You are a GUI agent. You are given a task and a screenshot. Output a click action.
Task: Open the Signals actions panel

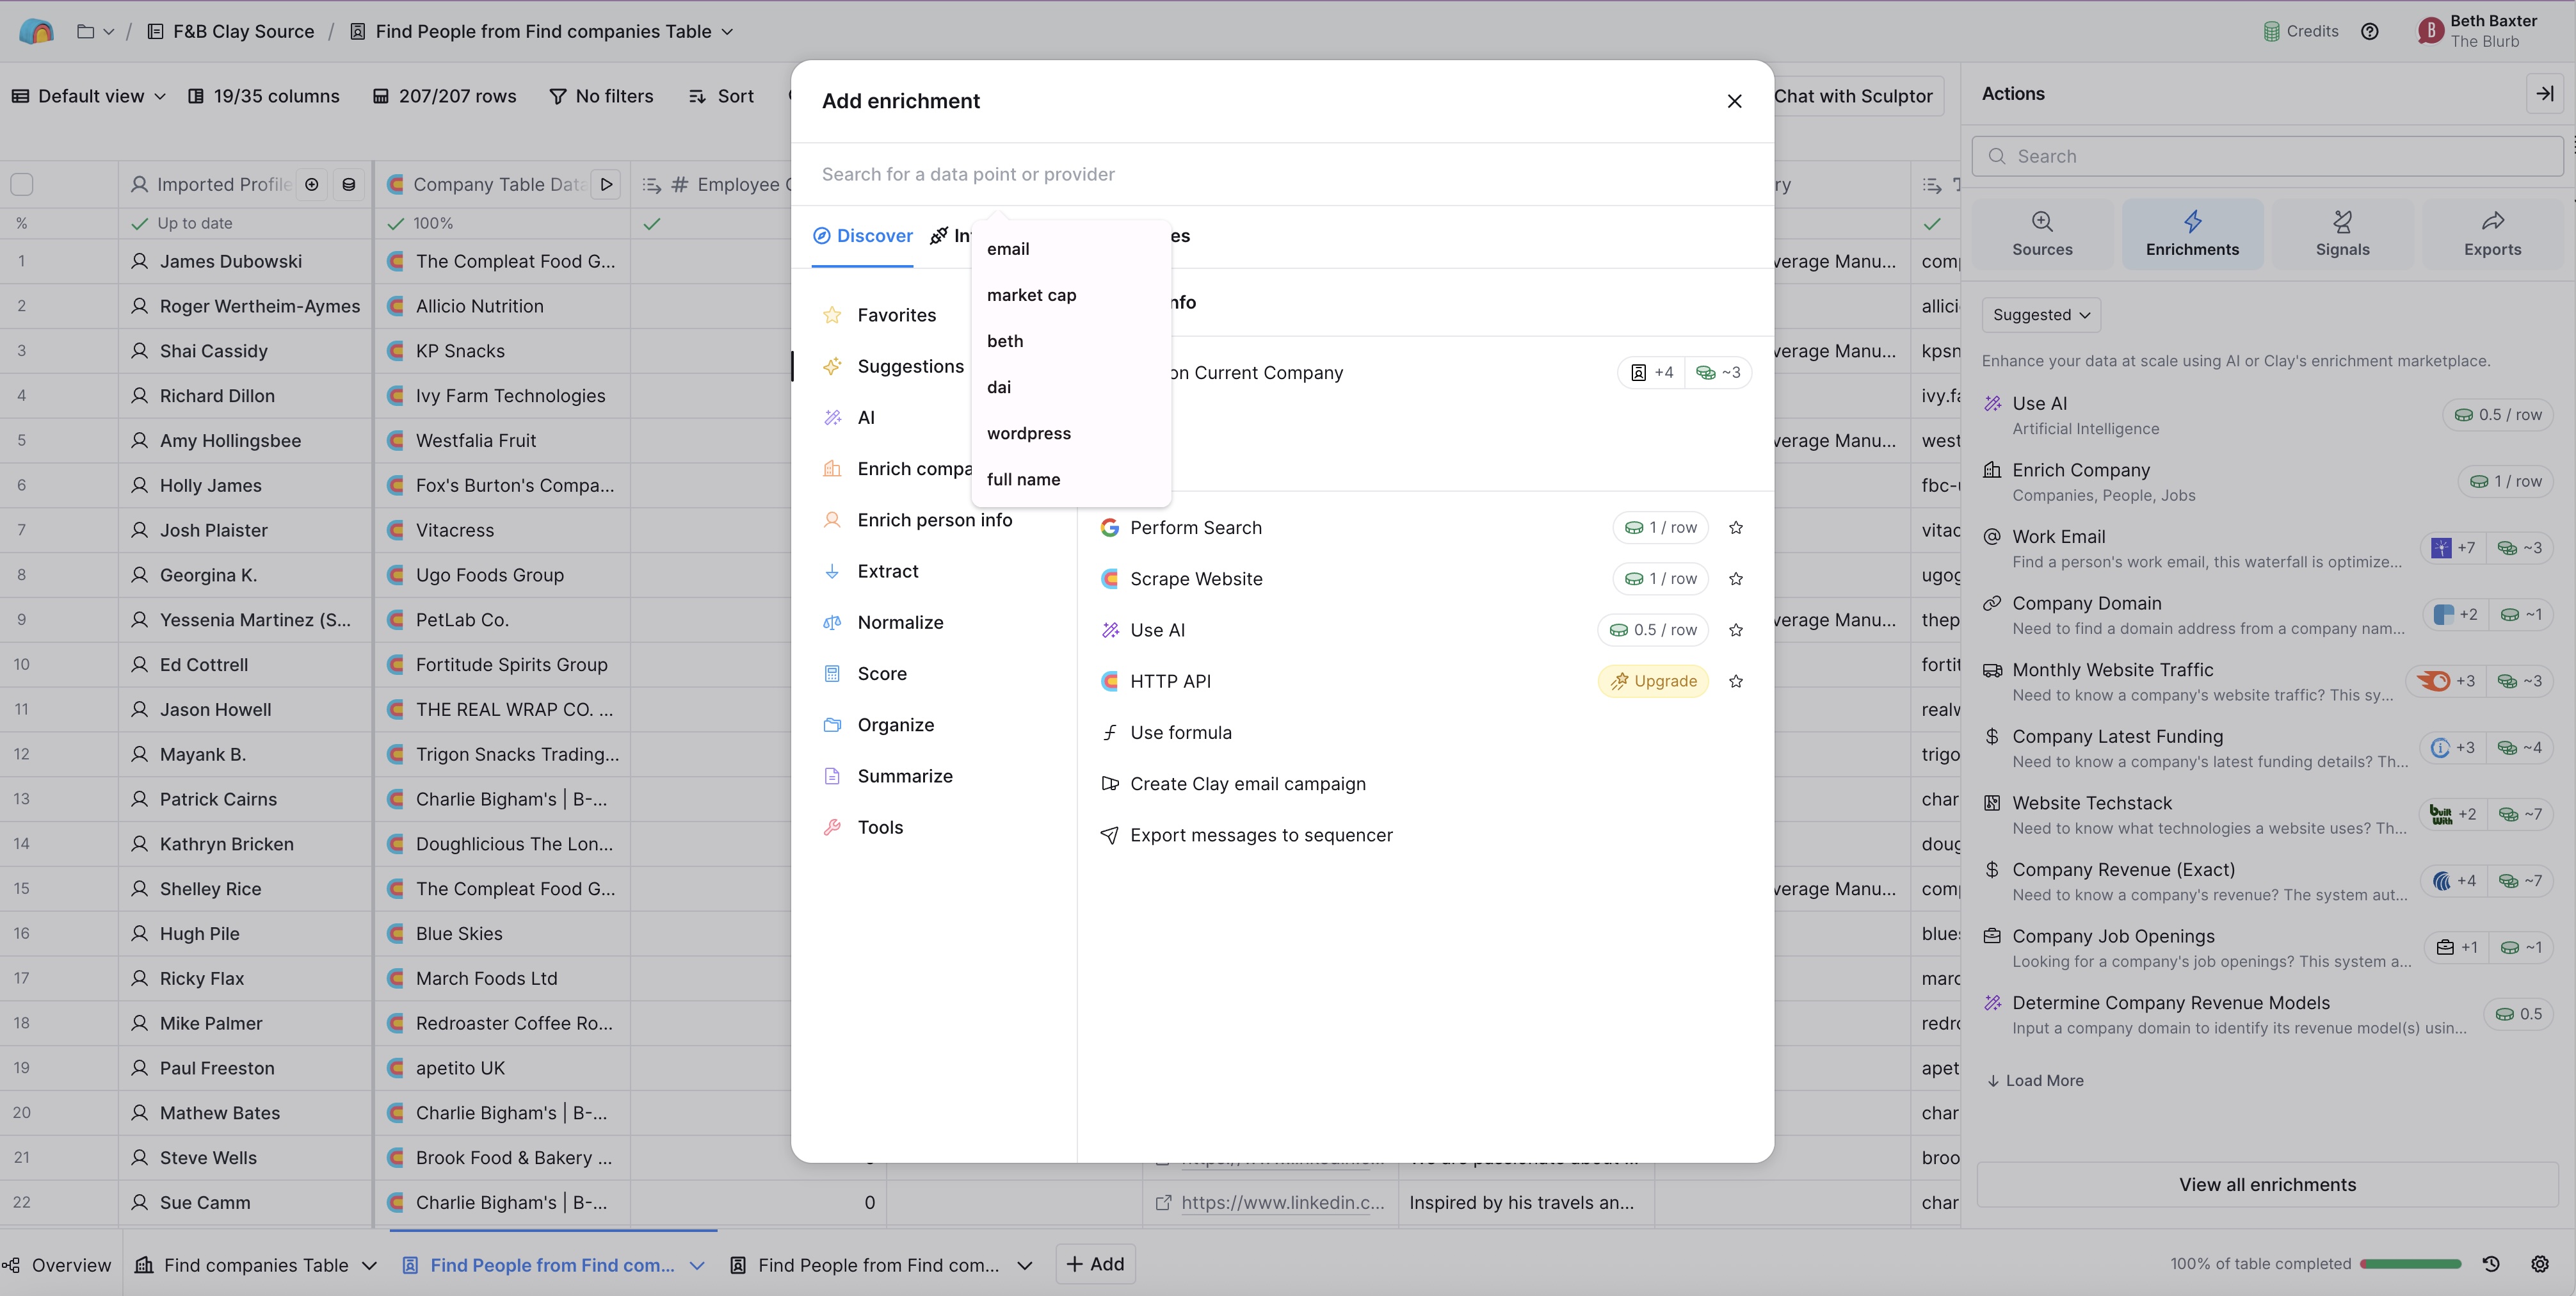(2342, 233)
